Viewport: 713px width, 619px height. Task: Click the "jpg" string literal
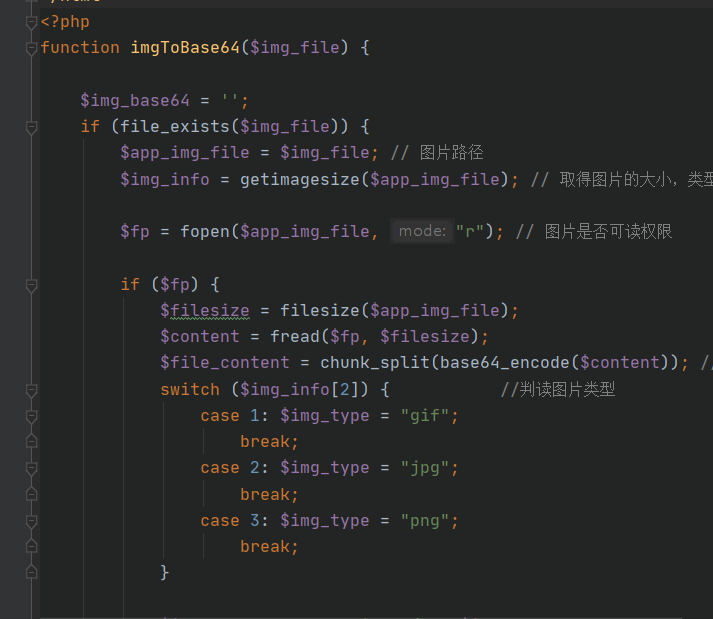coord(425,468)
